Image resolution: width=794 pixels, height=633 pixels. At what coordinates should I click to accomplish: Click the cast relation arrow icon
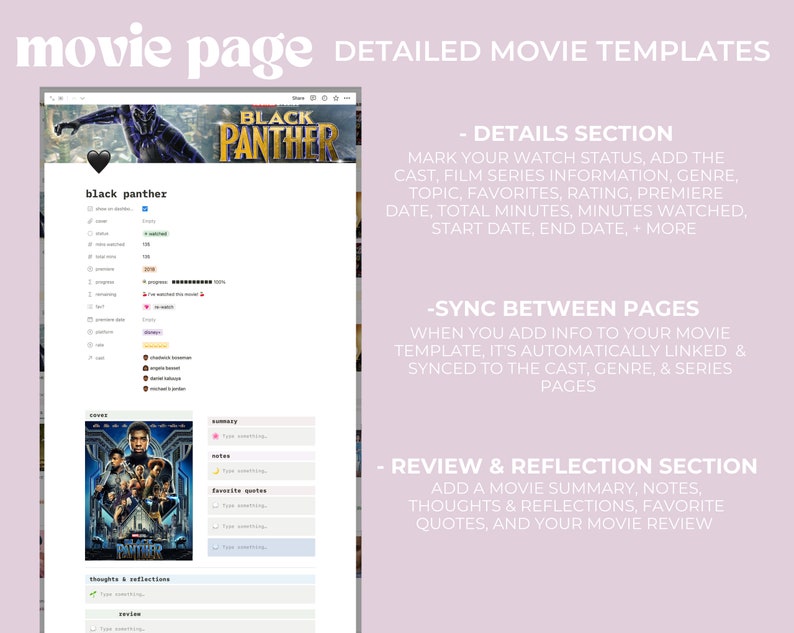tap(90, 358)
